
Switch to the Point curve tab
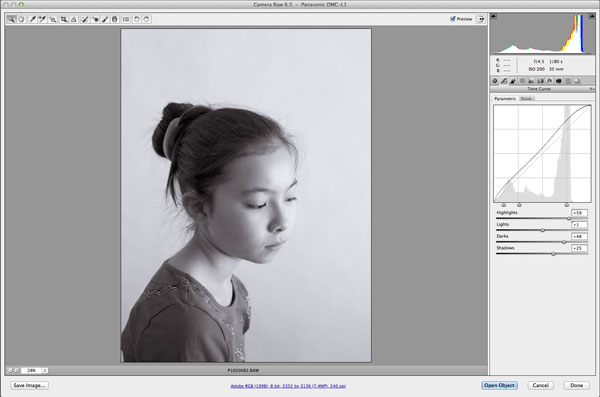526,99
